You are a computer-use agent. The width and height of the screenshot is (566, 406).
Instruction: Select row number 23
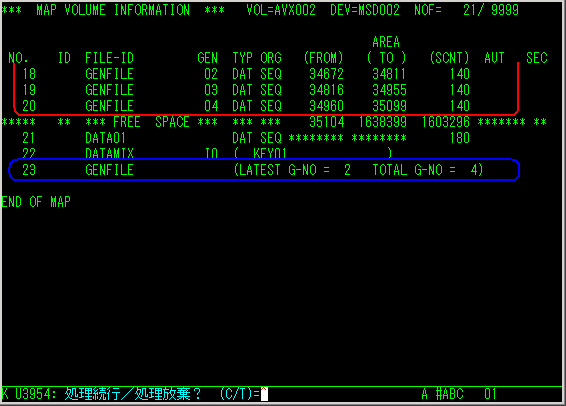click(29, 170)
